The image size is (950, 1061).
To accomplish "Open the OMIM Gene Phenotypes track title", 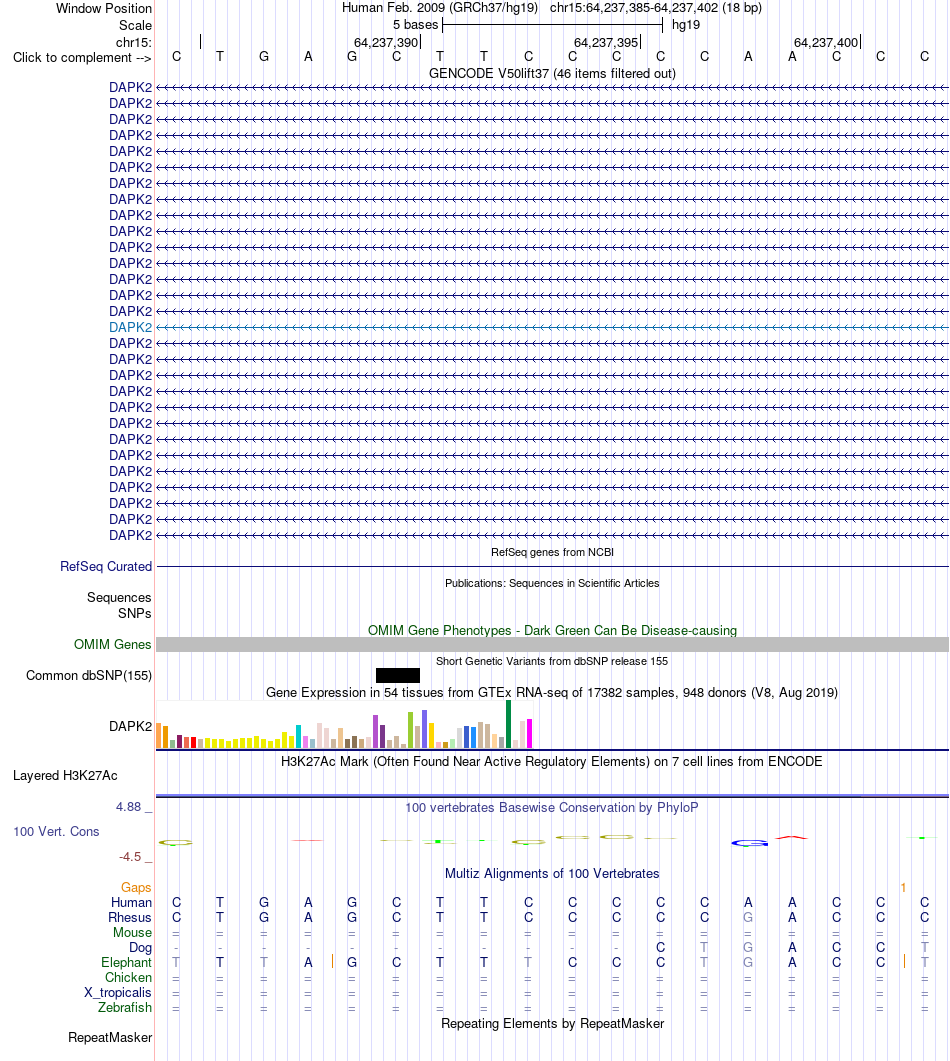I will [552, 630].
